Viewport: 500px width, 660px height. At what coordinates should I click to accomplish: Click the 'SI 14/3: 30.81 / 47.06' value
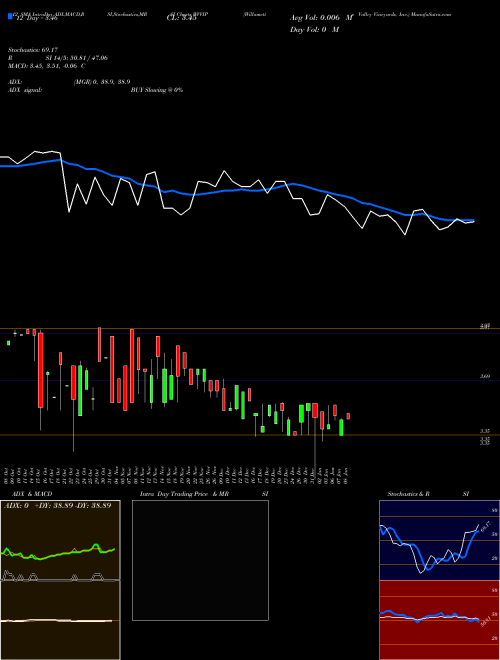click(77, 58)
